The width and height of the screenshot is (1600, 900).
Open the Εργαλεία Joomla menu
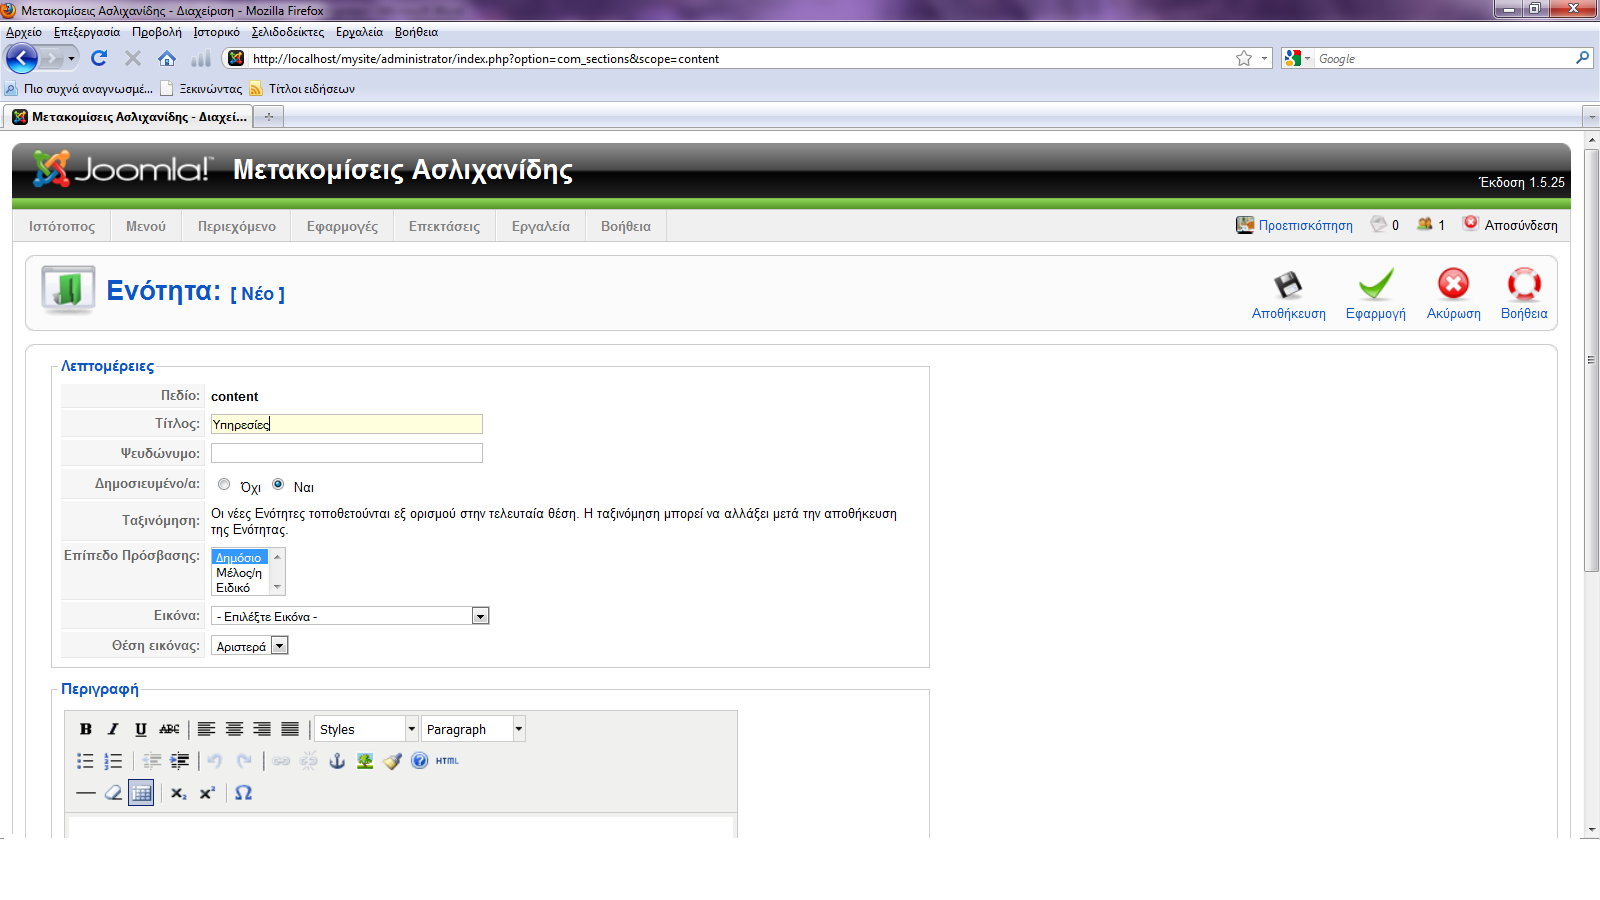541,226
